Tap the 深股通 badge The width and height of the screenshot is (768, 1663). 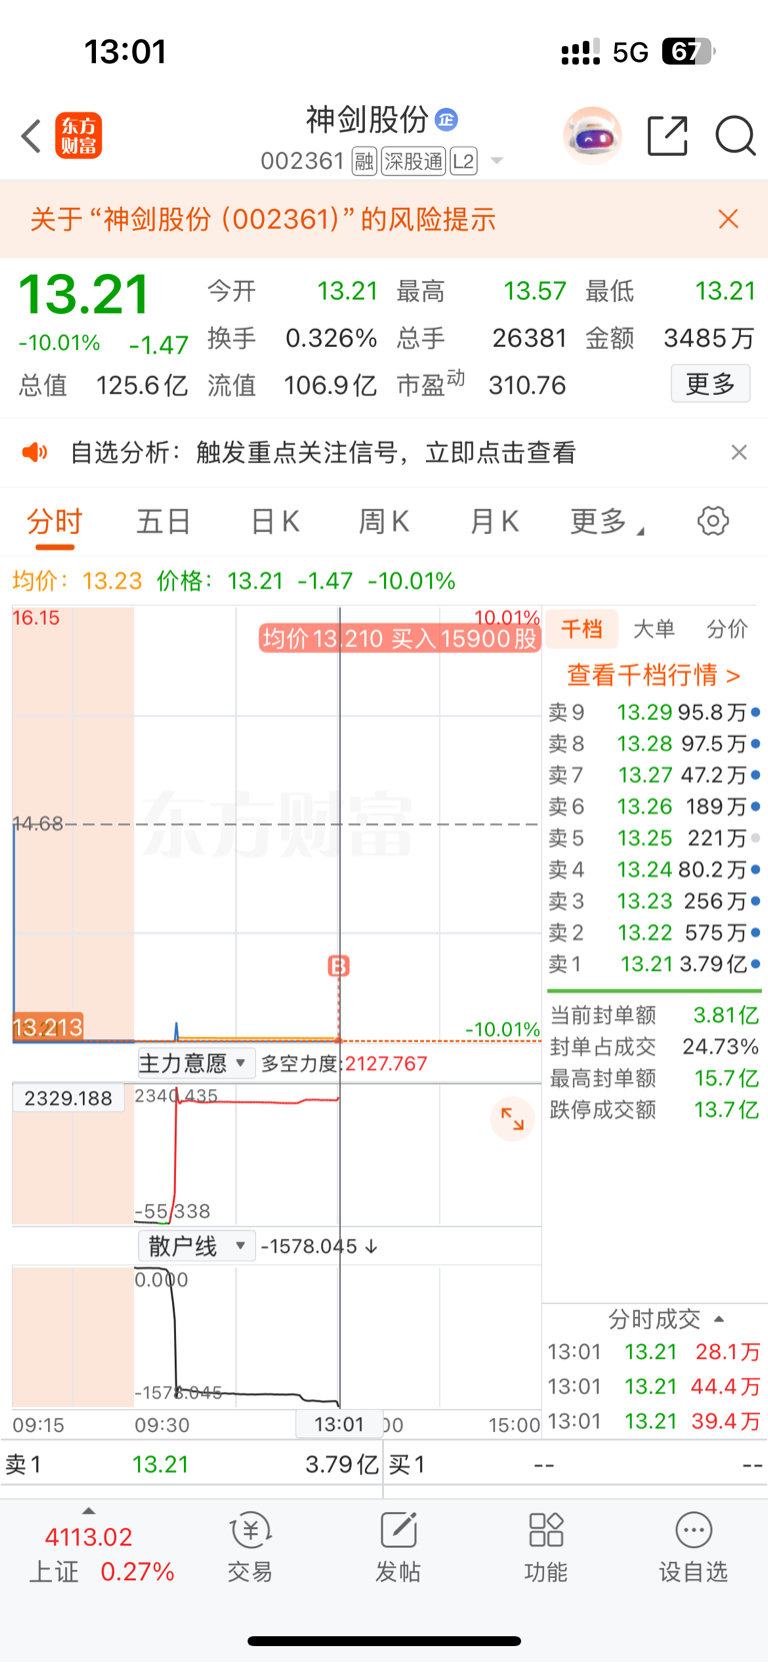tap(413, 161)
